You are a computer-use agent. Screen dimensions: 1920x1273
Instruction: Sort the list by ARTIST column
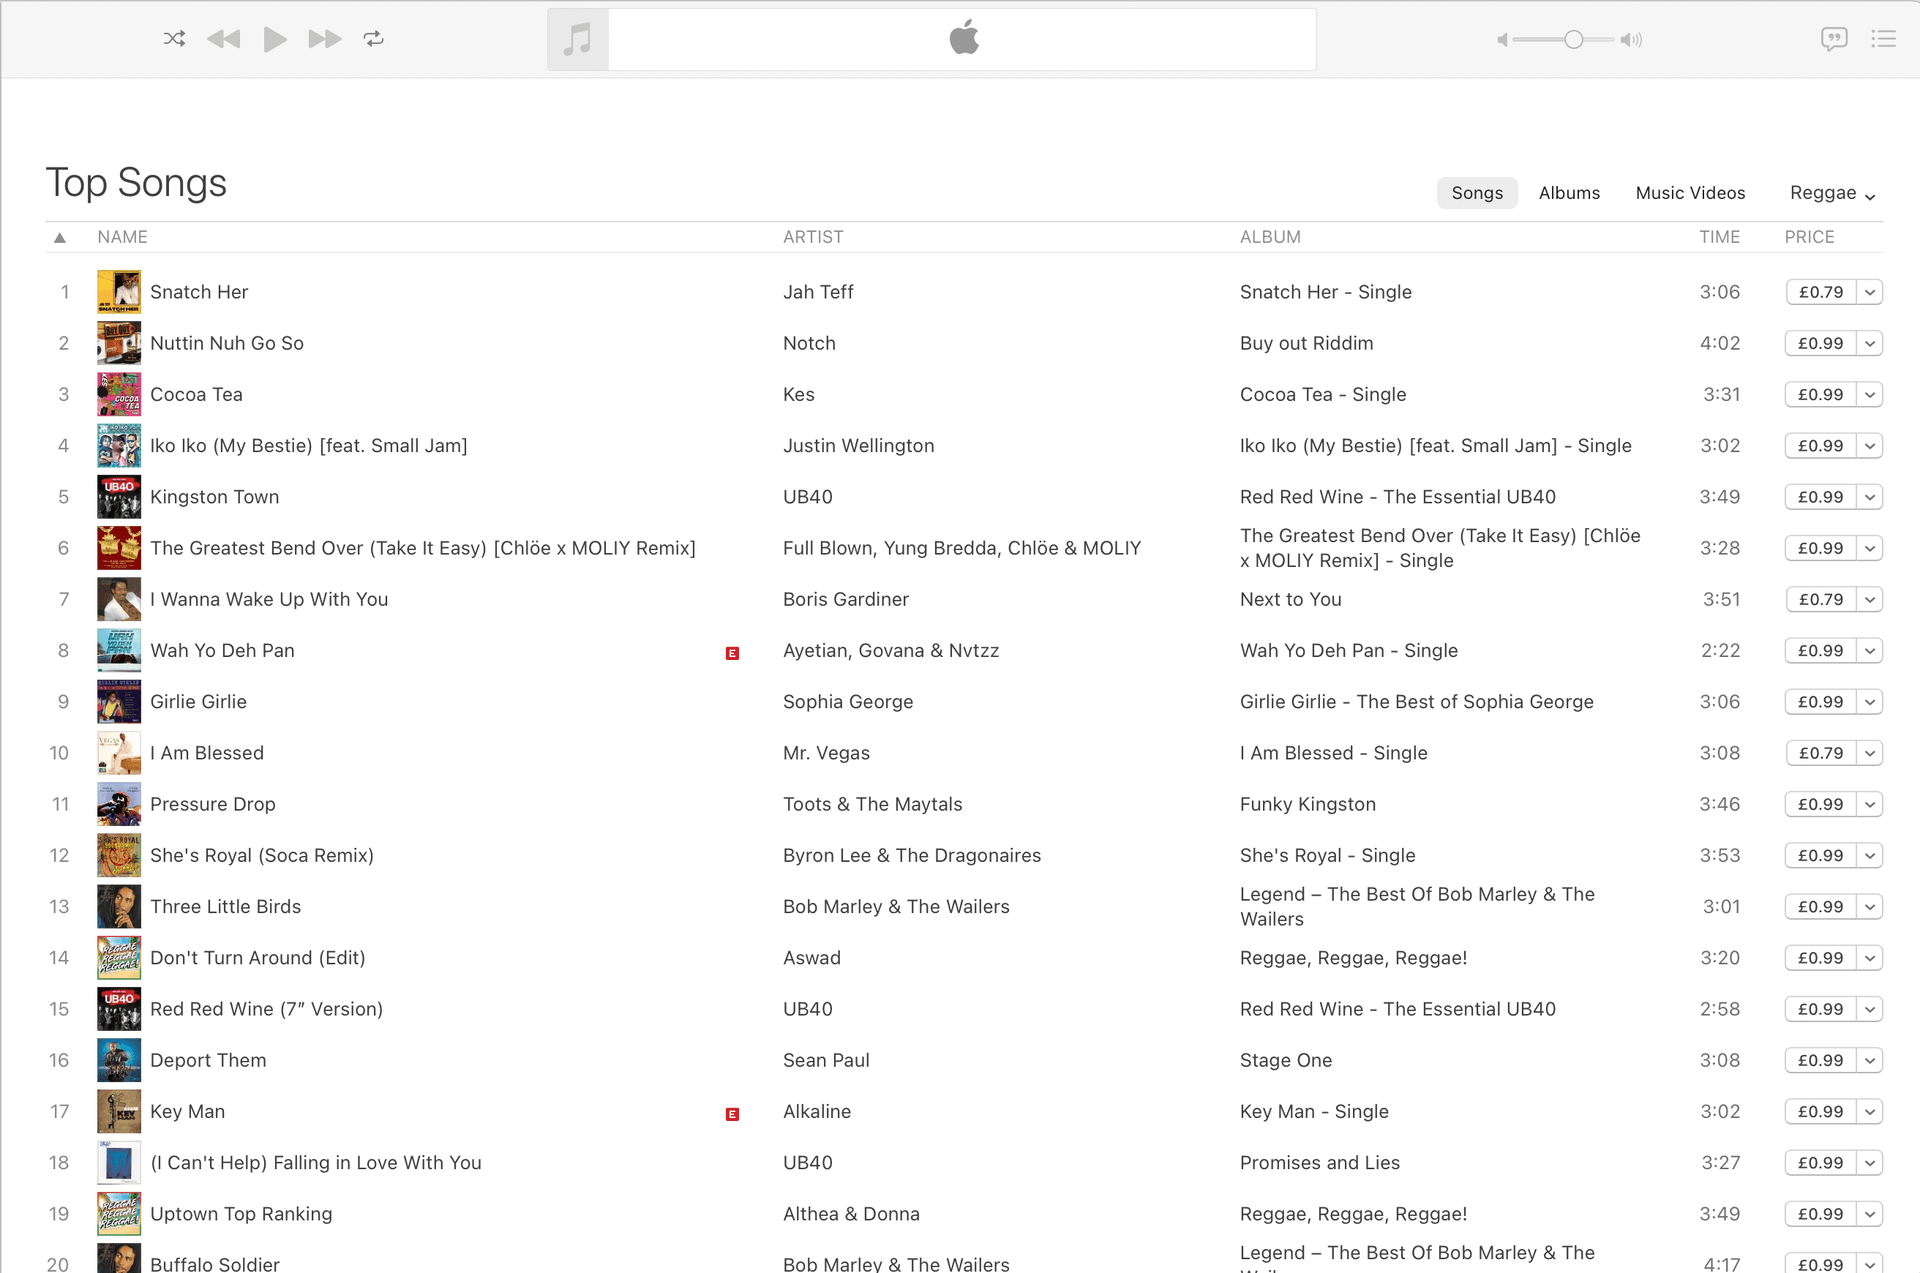point(813,237)
